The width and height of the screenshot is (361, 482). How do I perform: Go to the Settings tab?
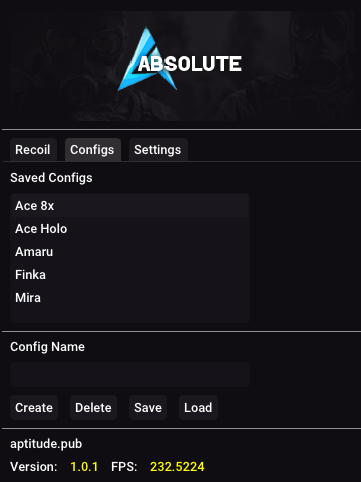158,150
